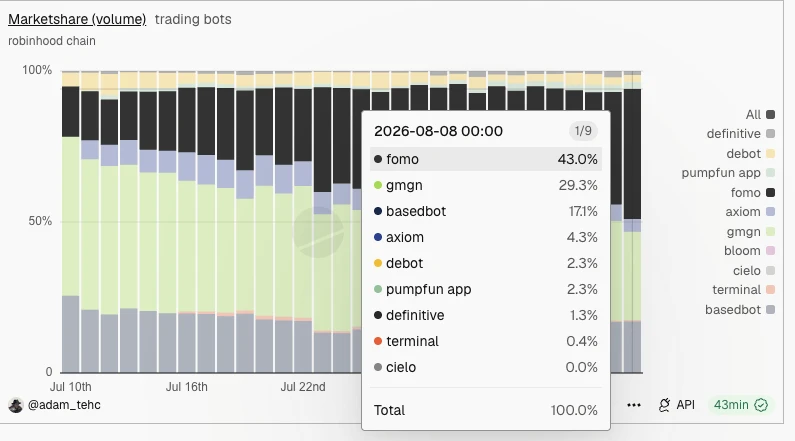The image size is (795, 441).
Task: Toggle the terminal legend entry
Action: pos(743,290)
